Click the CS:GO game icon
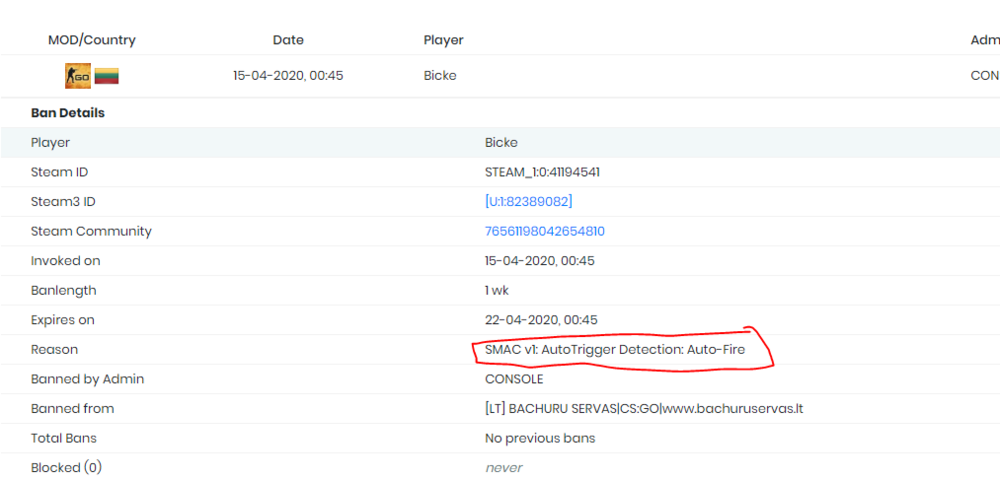 pyautogui.click(x=77, y=76)
